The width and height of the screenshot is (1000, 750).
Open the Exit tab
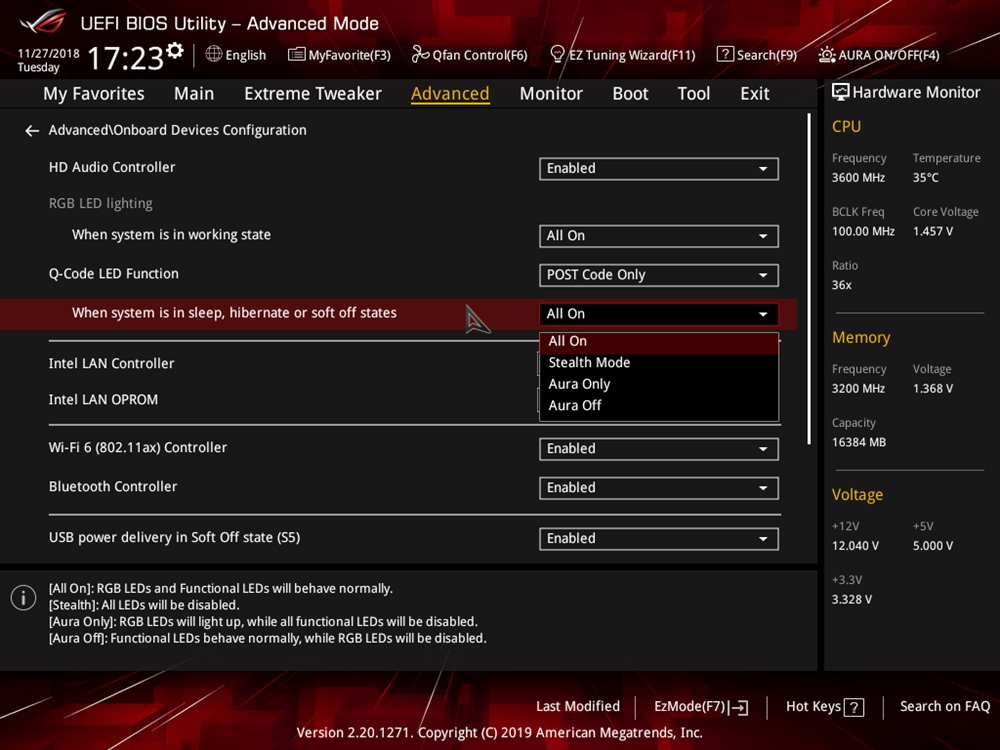(x=754, y=94)
